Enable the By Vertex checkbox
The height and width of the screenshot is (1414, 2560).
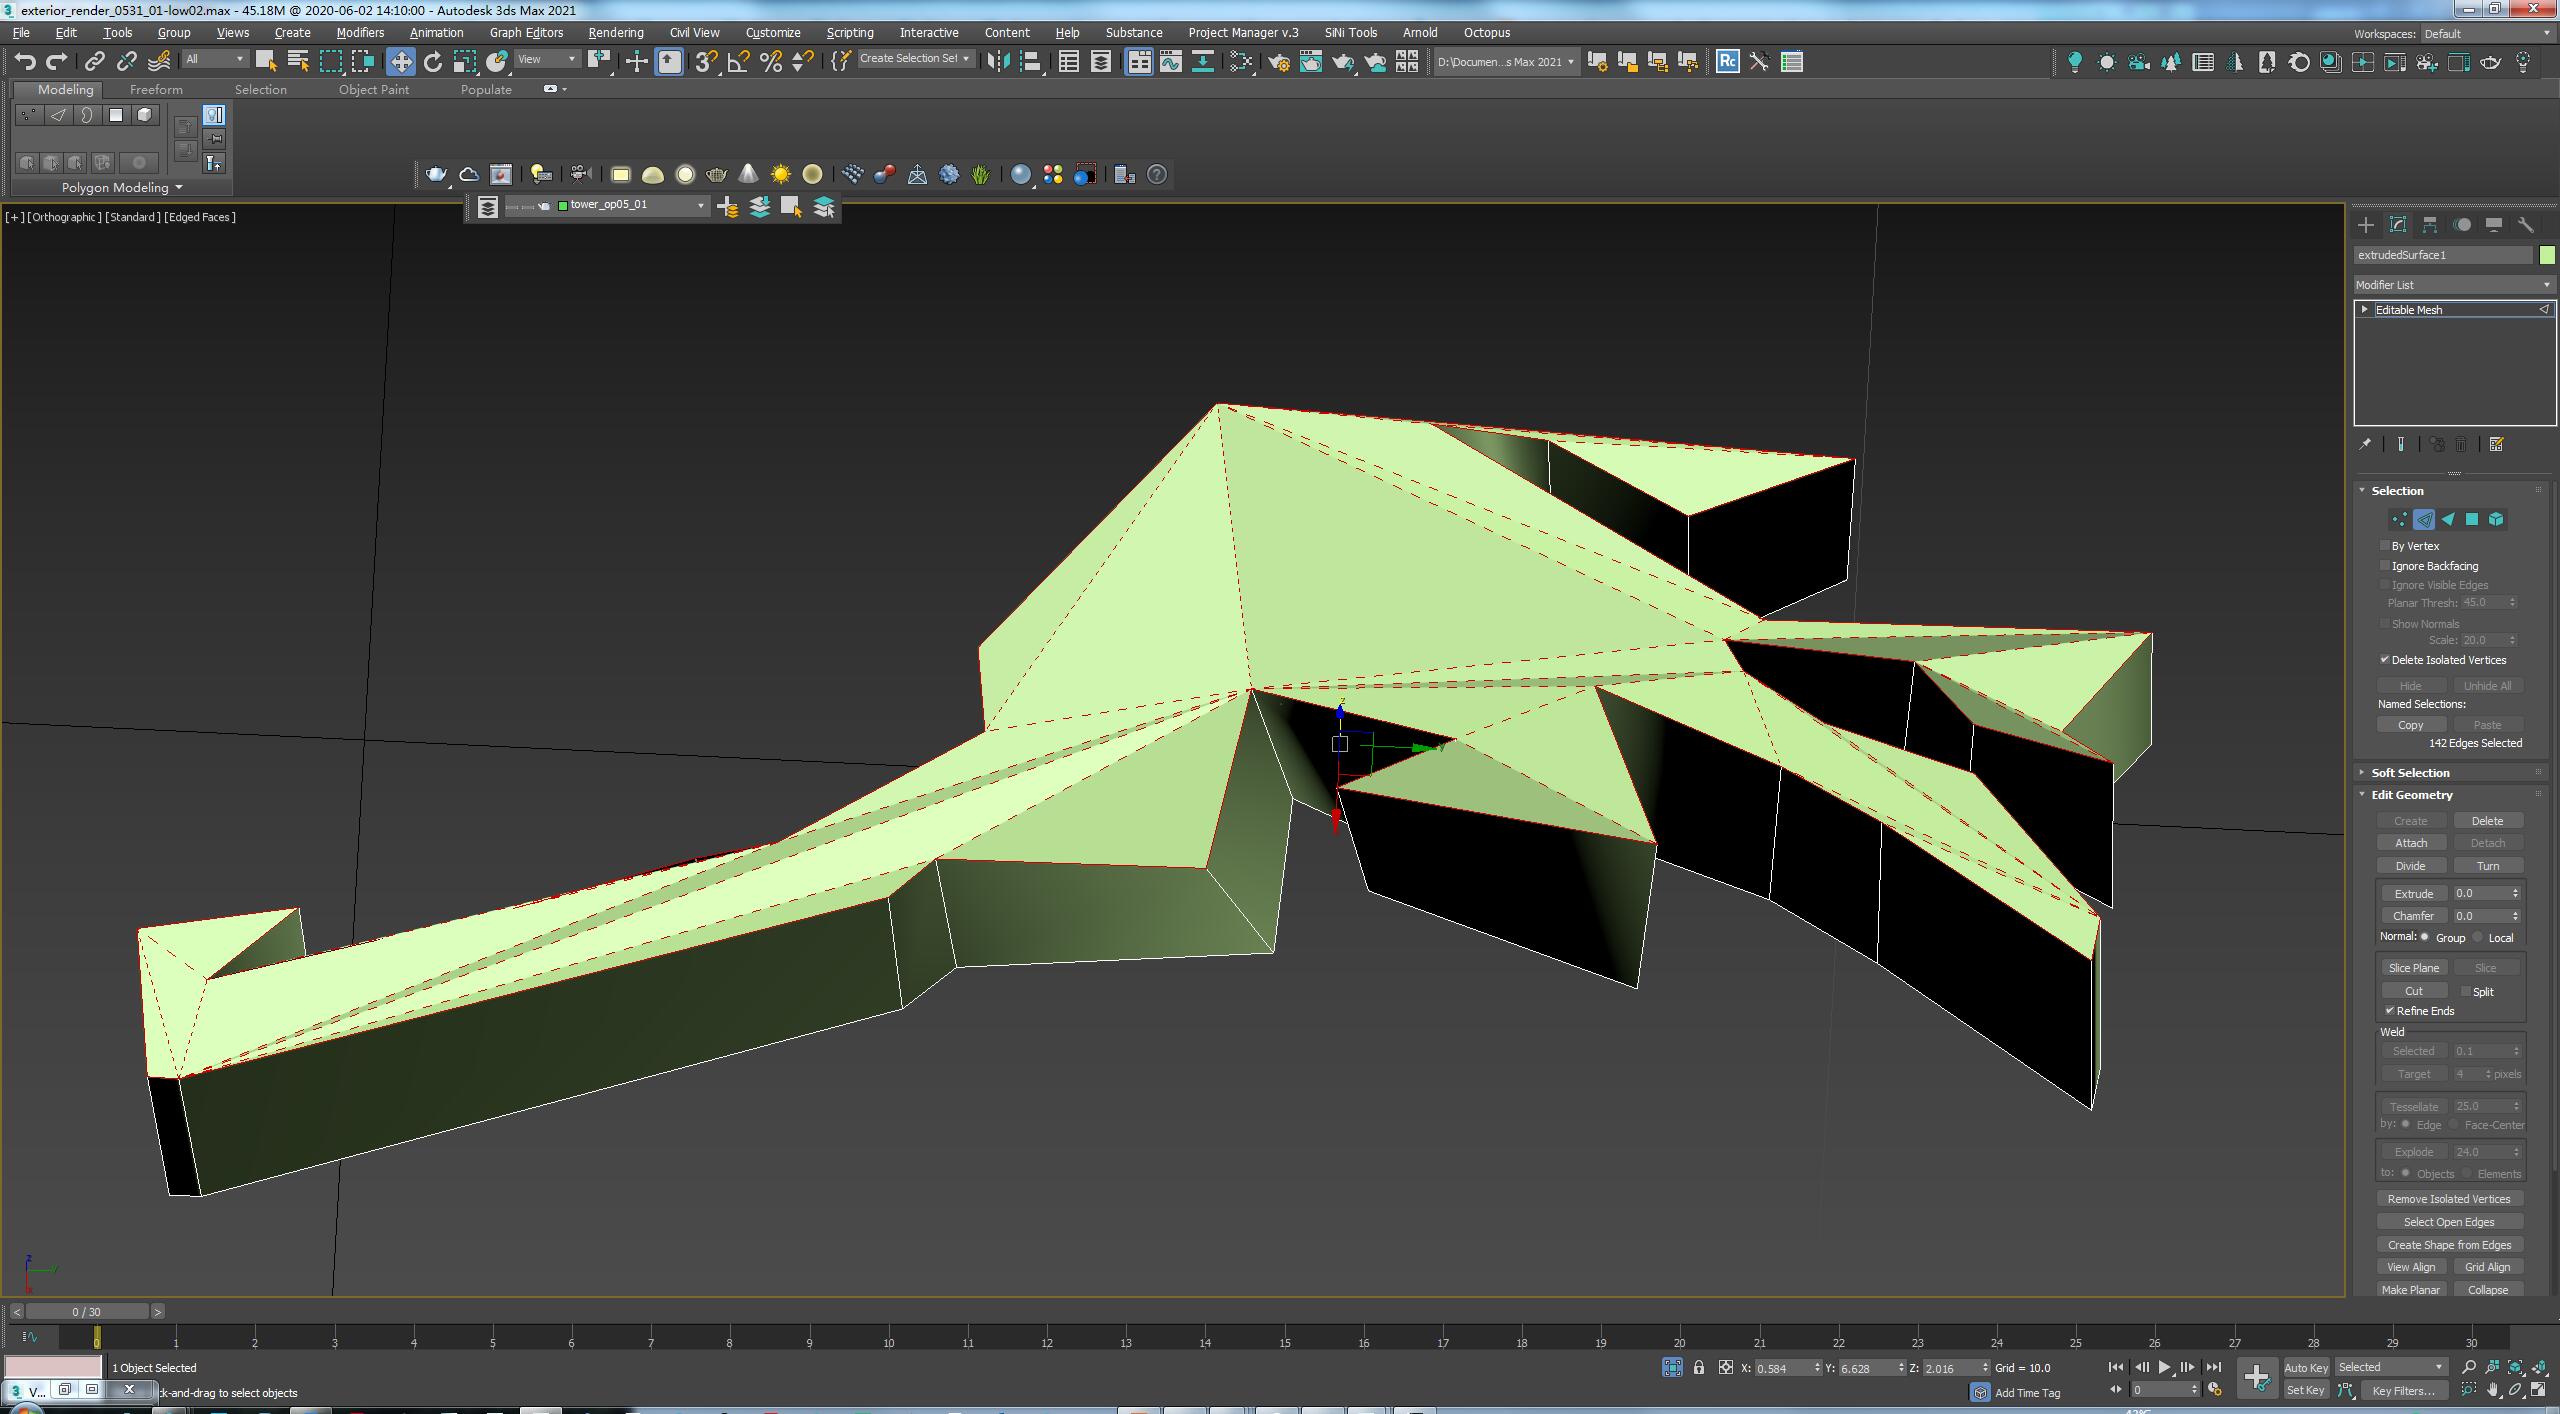click(x=2385, y=546)
